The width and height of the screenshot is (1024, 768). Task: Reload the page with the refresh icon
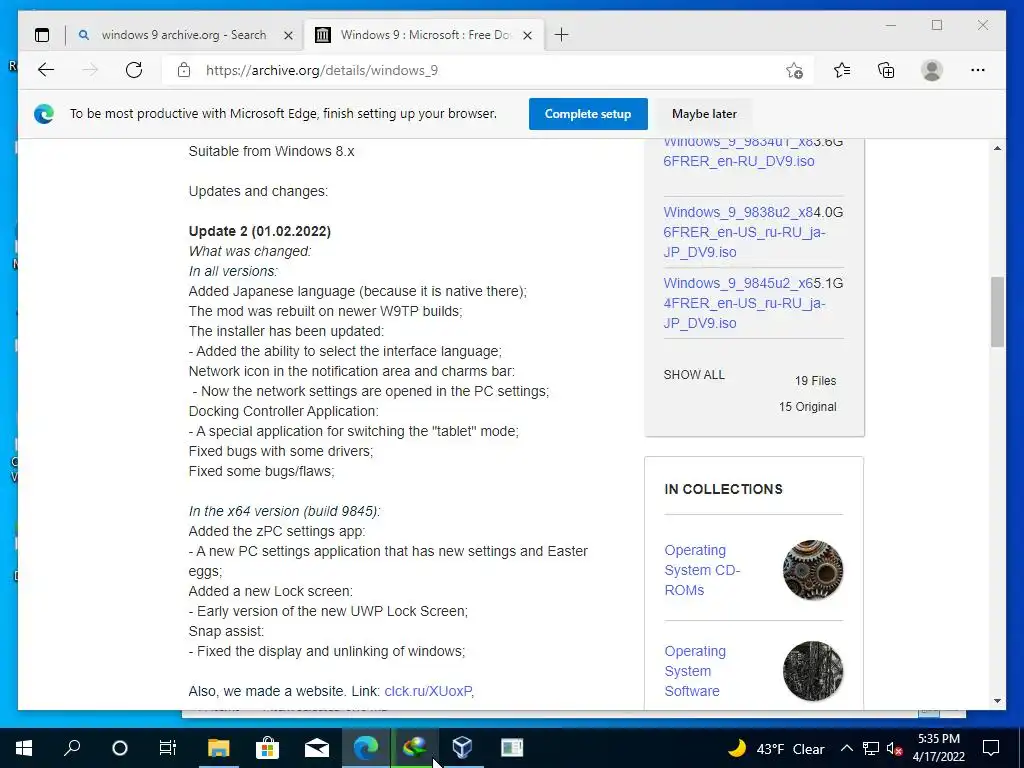(x=134, y=70)
